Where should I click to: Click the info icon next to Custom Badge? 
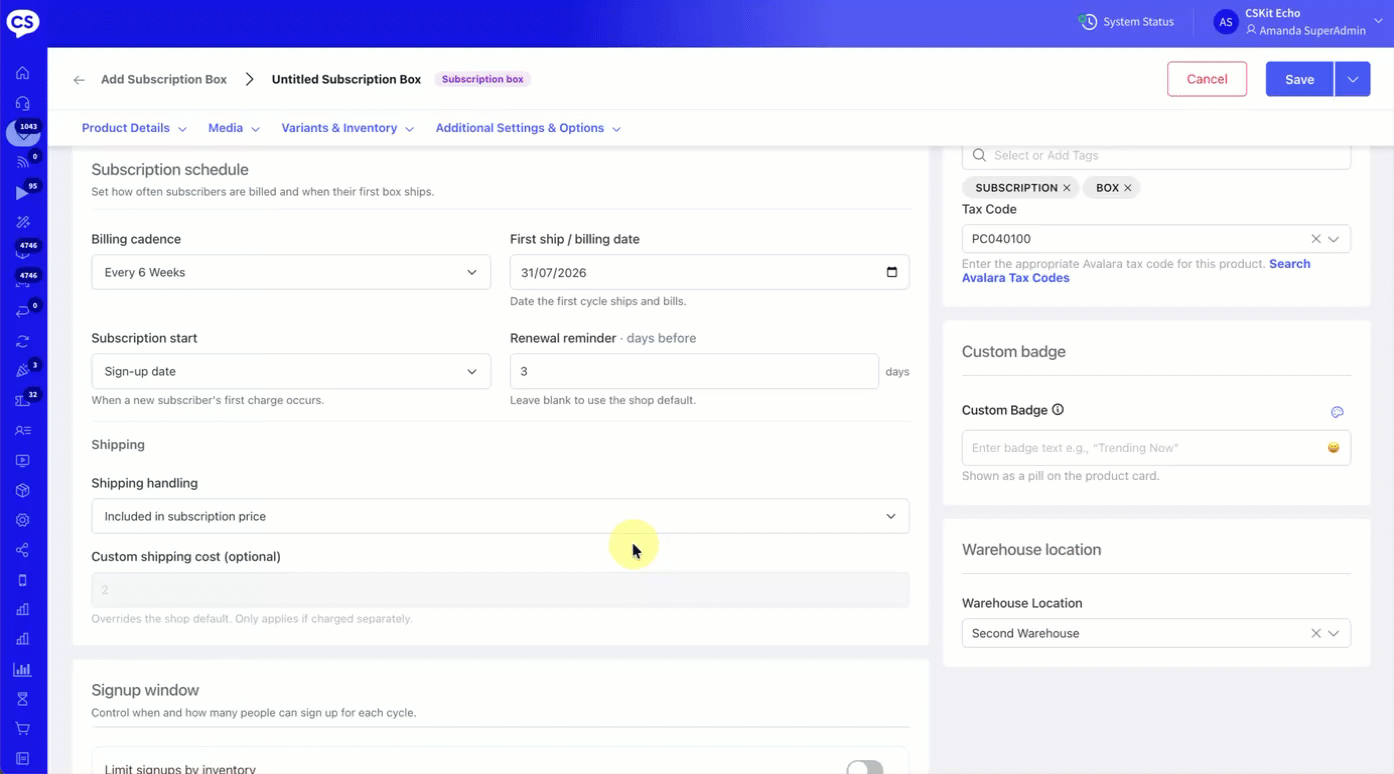(1058, 410)
